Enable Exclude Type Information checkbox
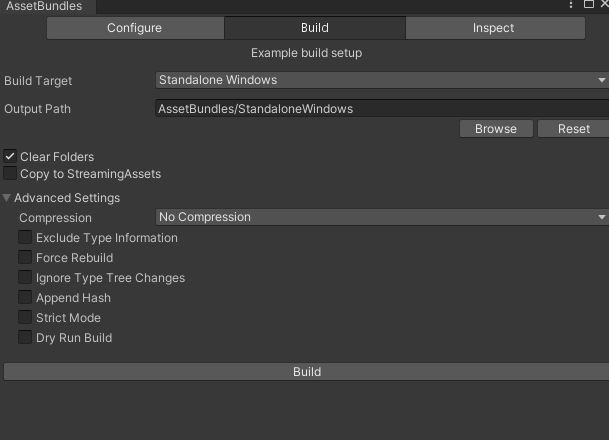Viewport: 609px width, 440px height. coord(25,238)
